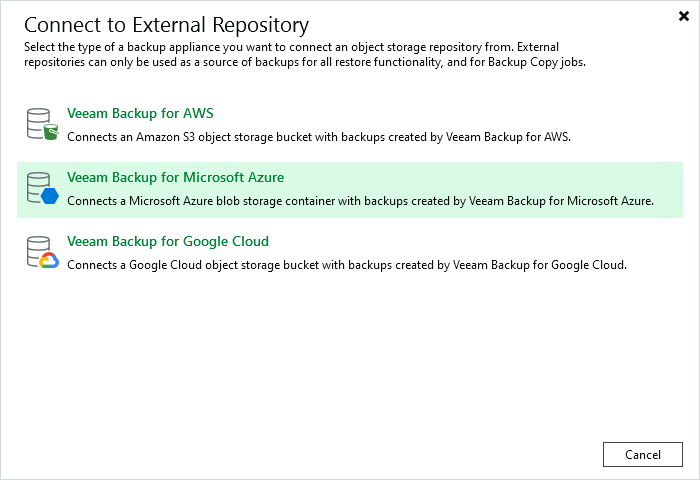Click the database cylinder beside AWS option
The image size is (700, 480).
(x=38, y=123)
